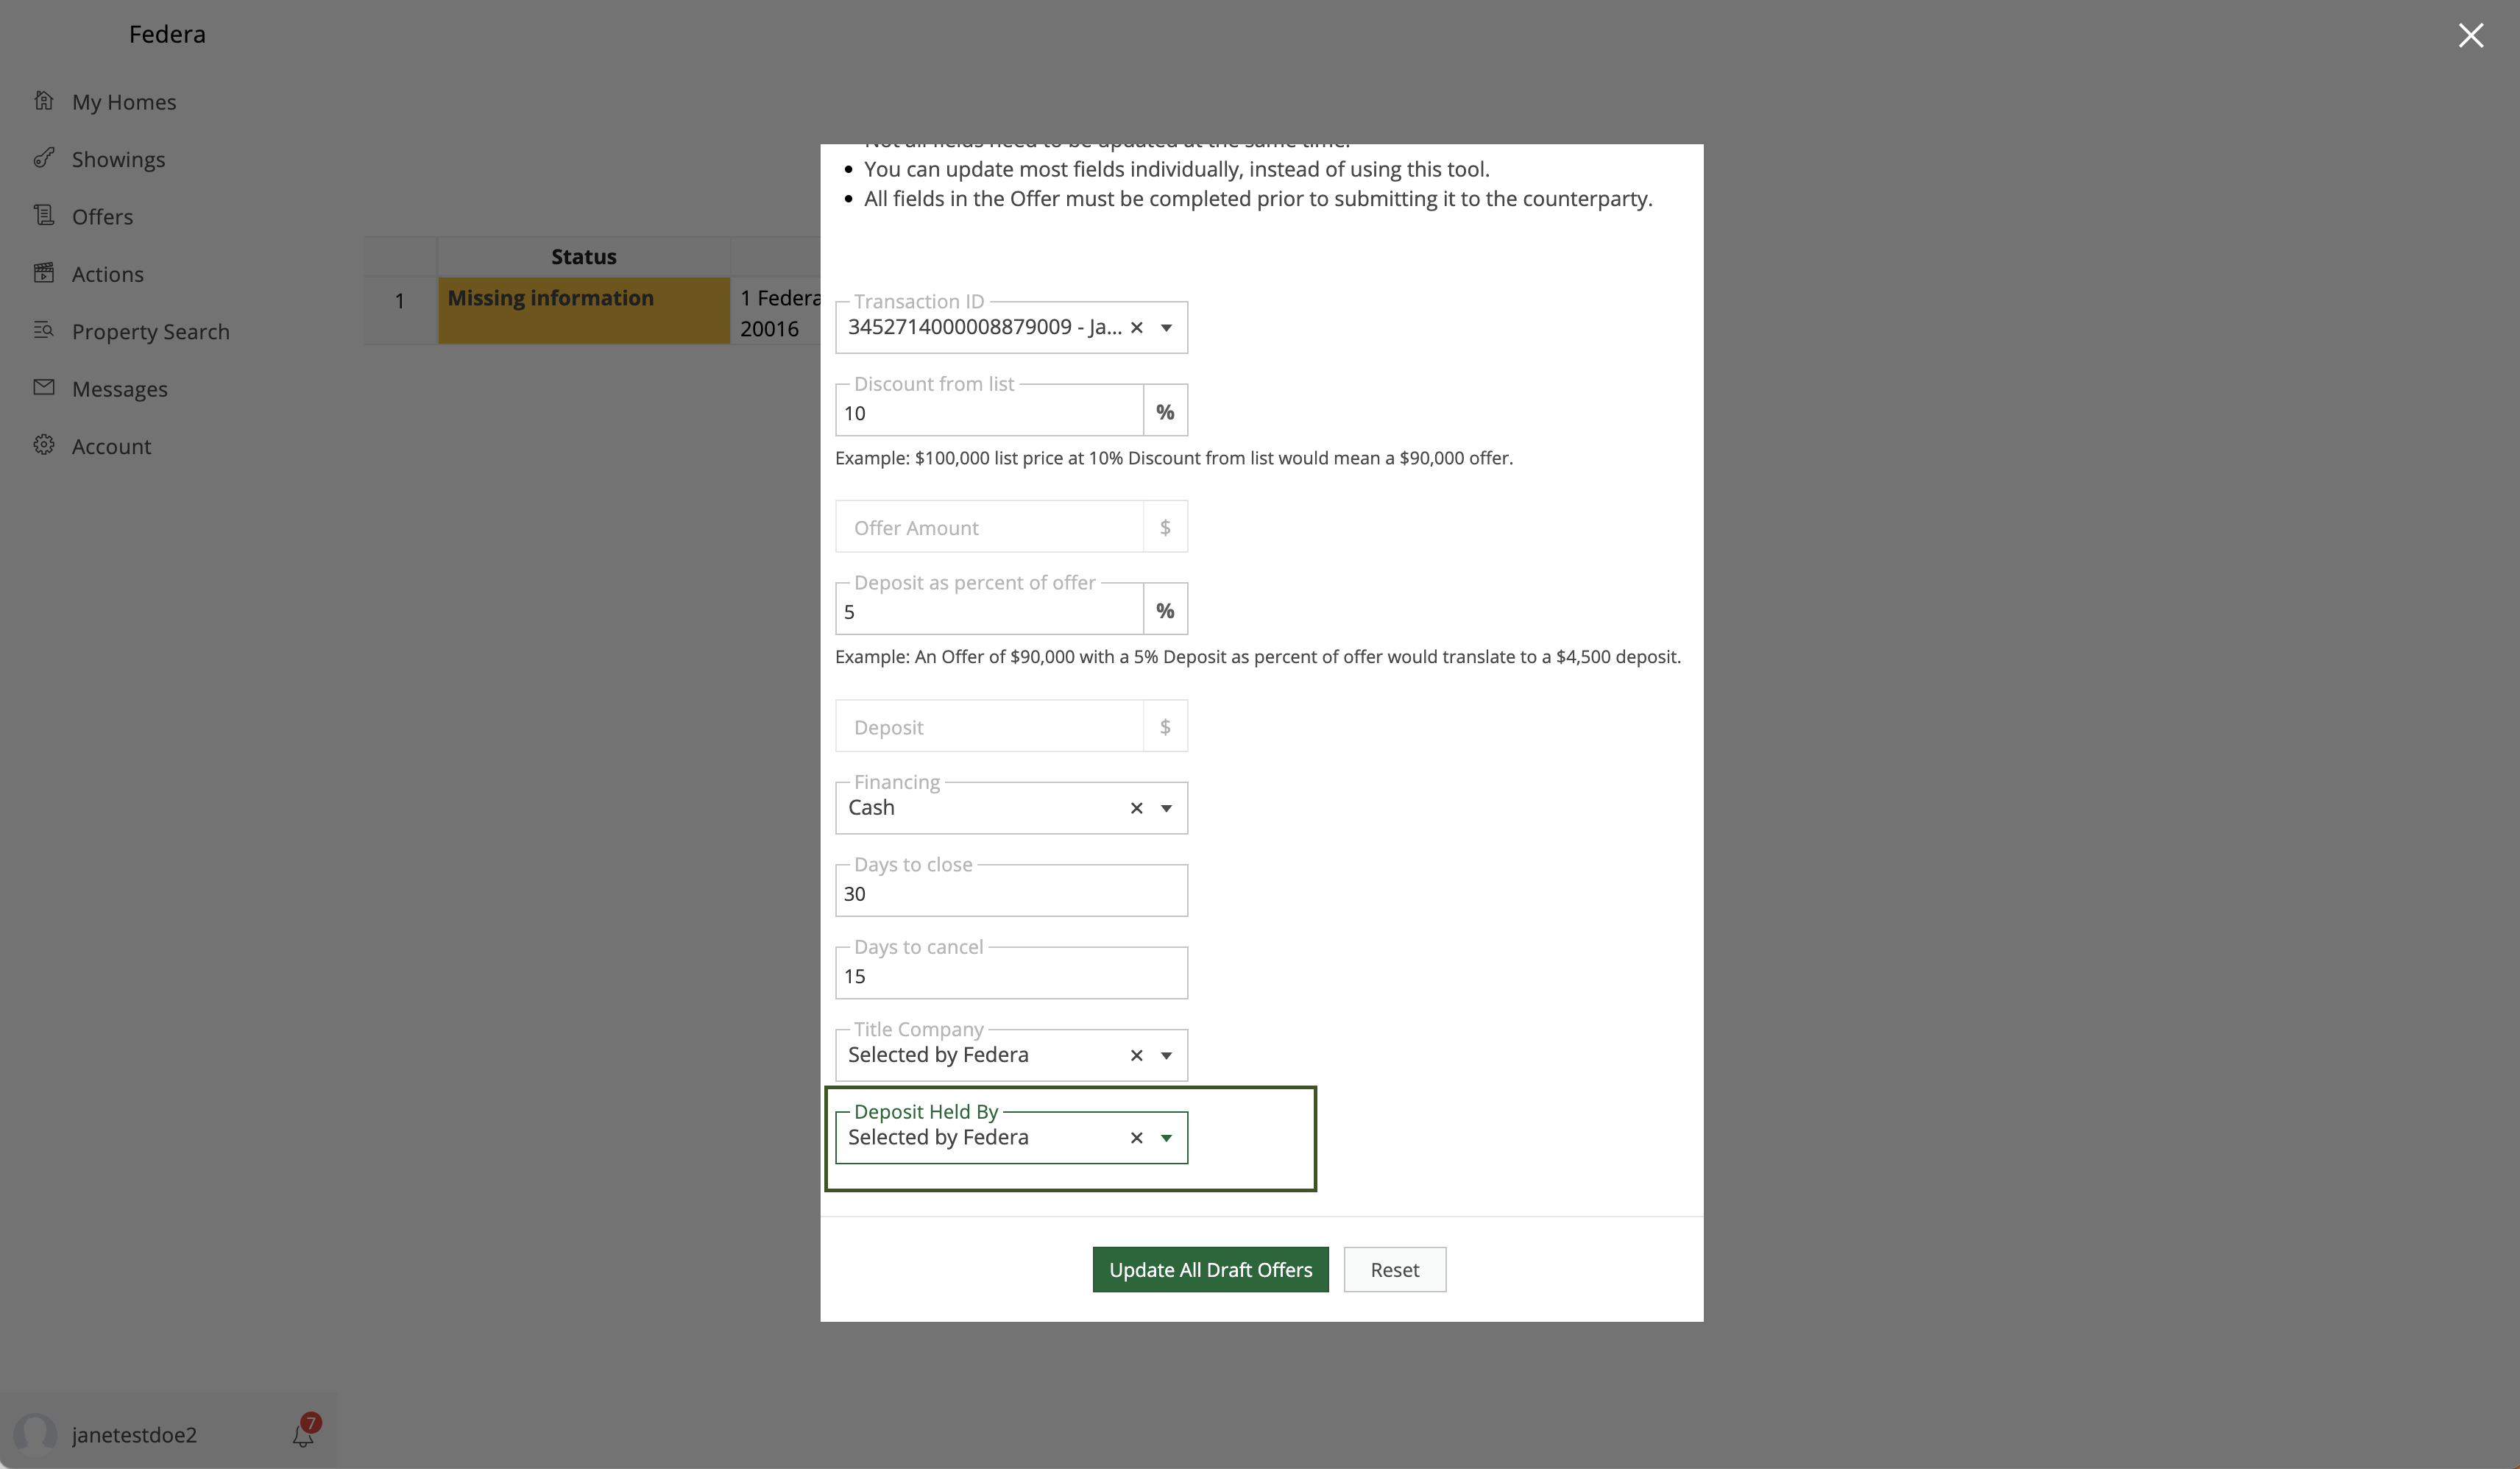
Task: Click row number 1 cell
Action: pyautogui.click(x=400, y=310)
